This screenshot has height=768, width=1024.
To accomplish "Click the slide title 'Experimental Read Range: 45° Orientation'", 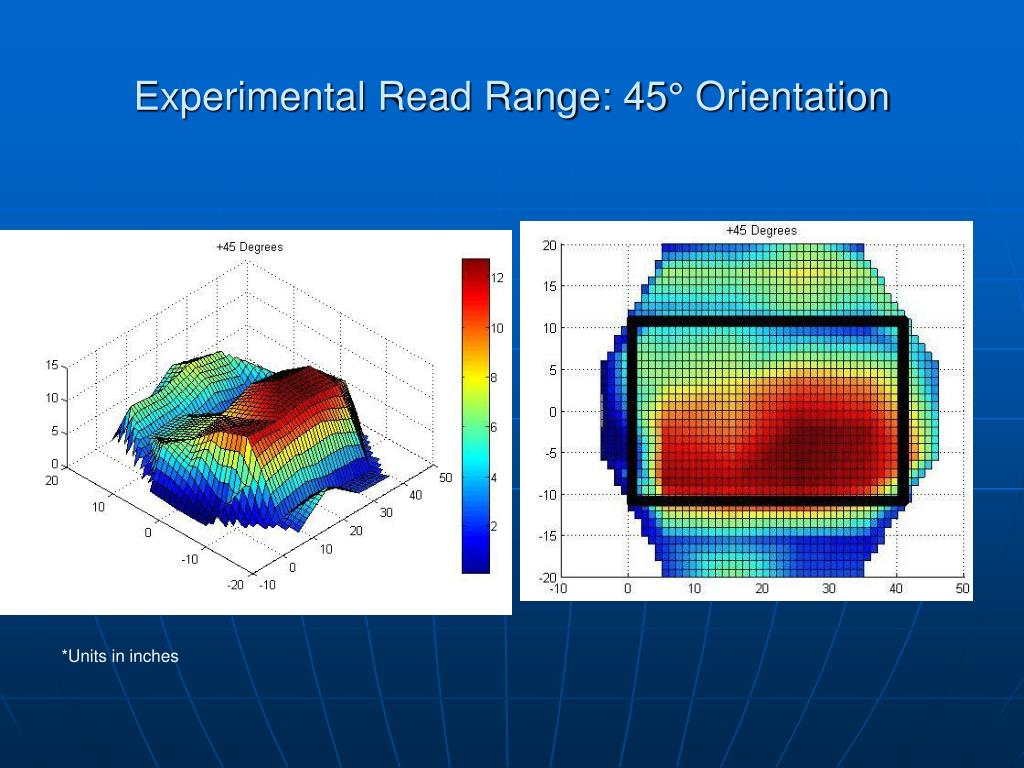I will (x=512, y=97).
